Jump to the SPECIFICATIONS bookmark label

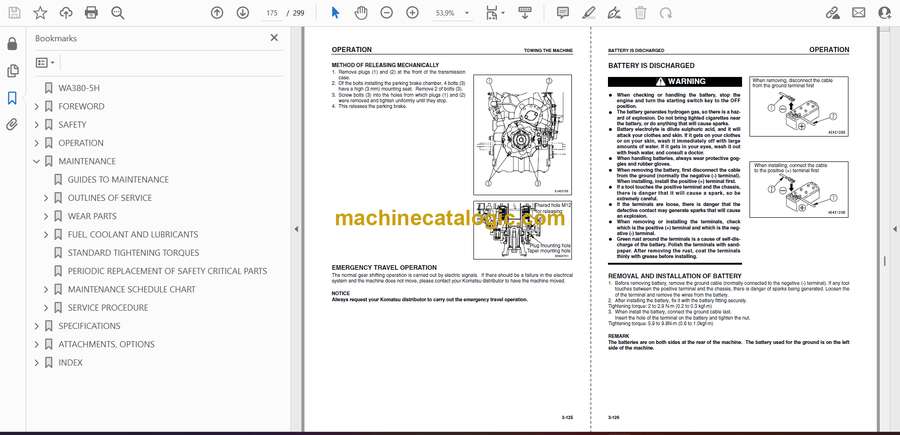[x=89, y=326]
